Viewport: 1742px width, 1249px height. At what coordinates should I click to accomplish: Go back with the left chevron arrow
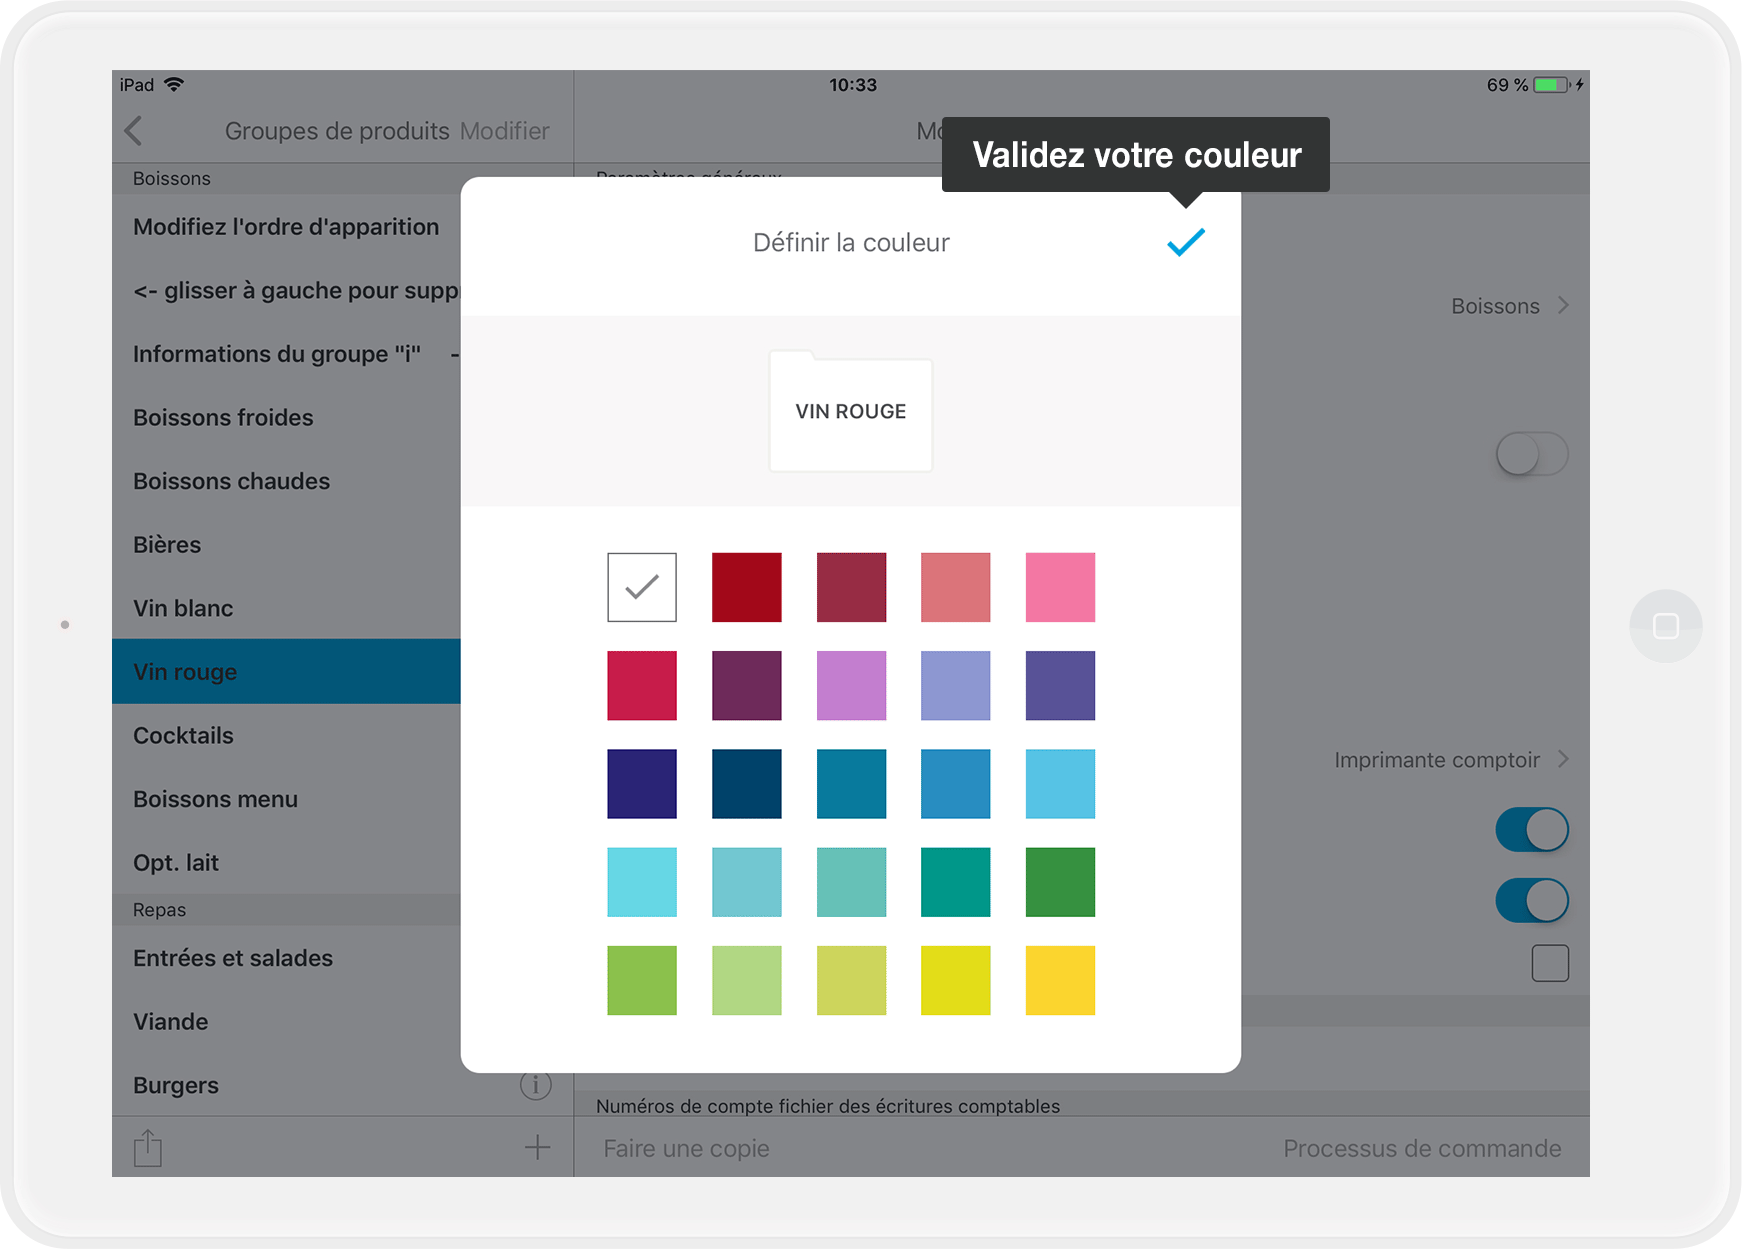pos(134,131)
